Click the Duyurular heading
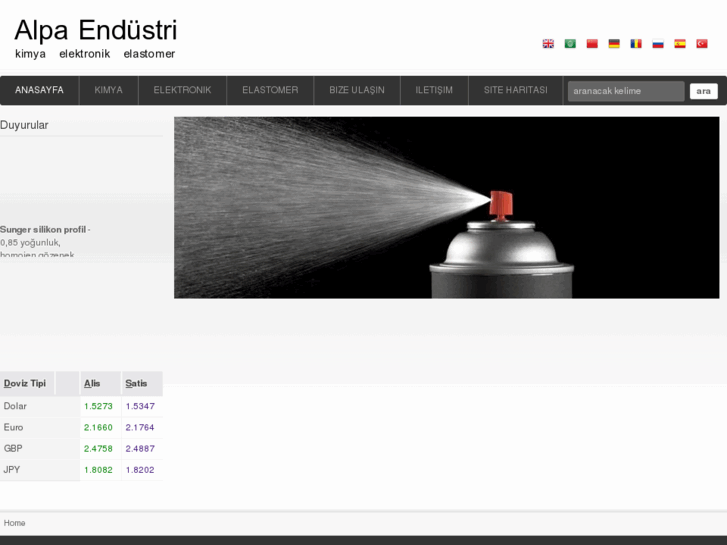Screen dimensions: 727x545 (24, 125)
